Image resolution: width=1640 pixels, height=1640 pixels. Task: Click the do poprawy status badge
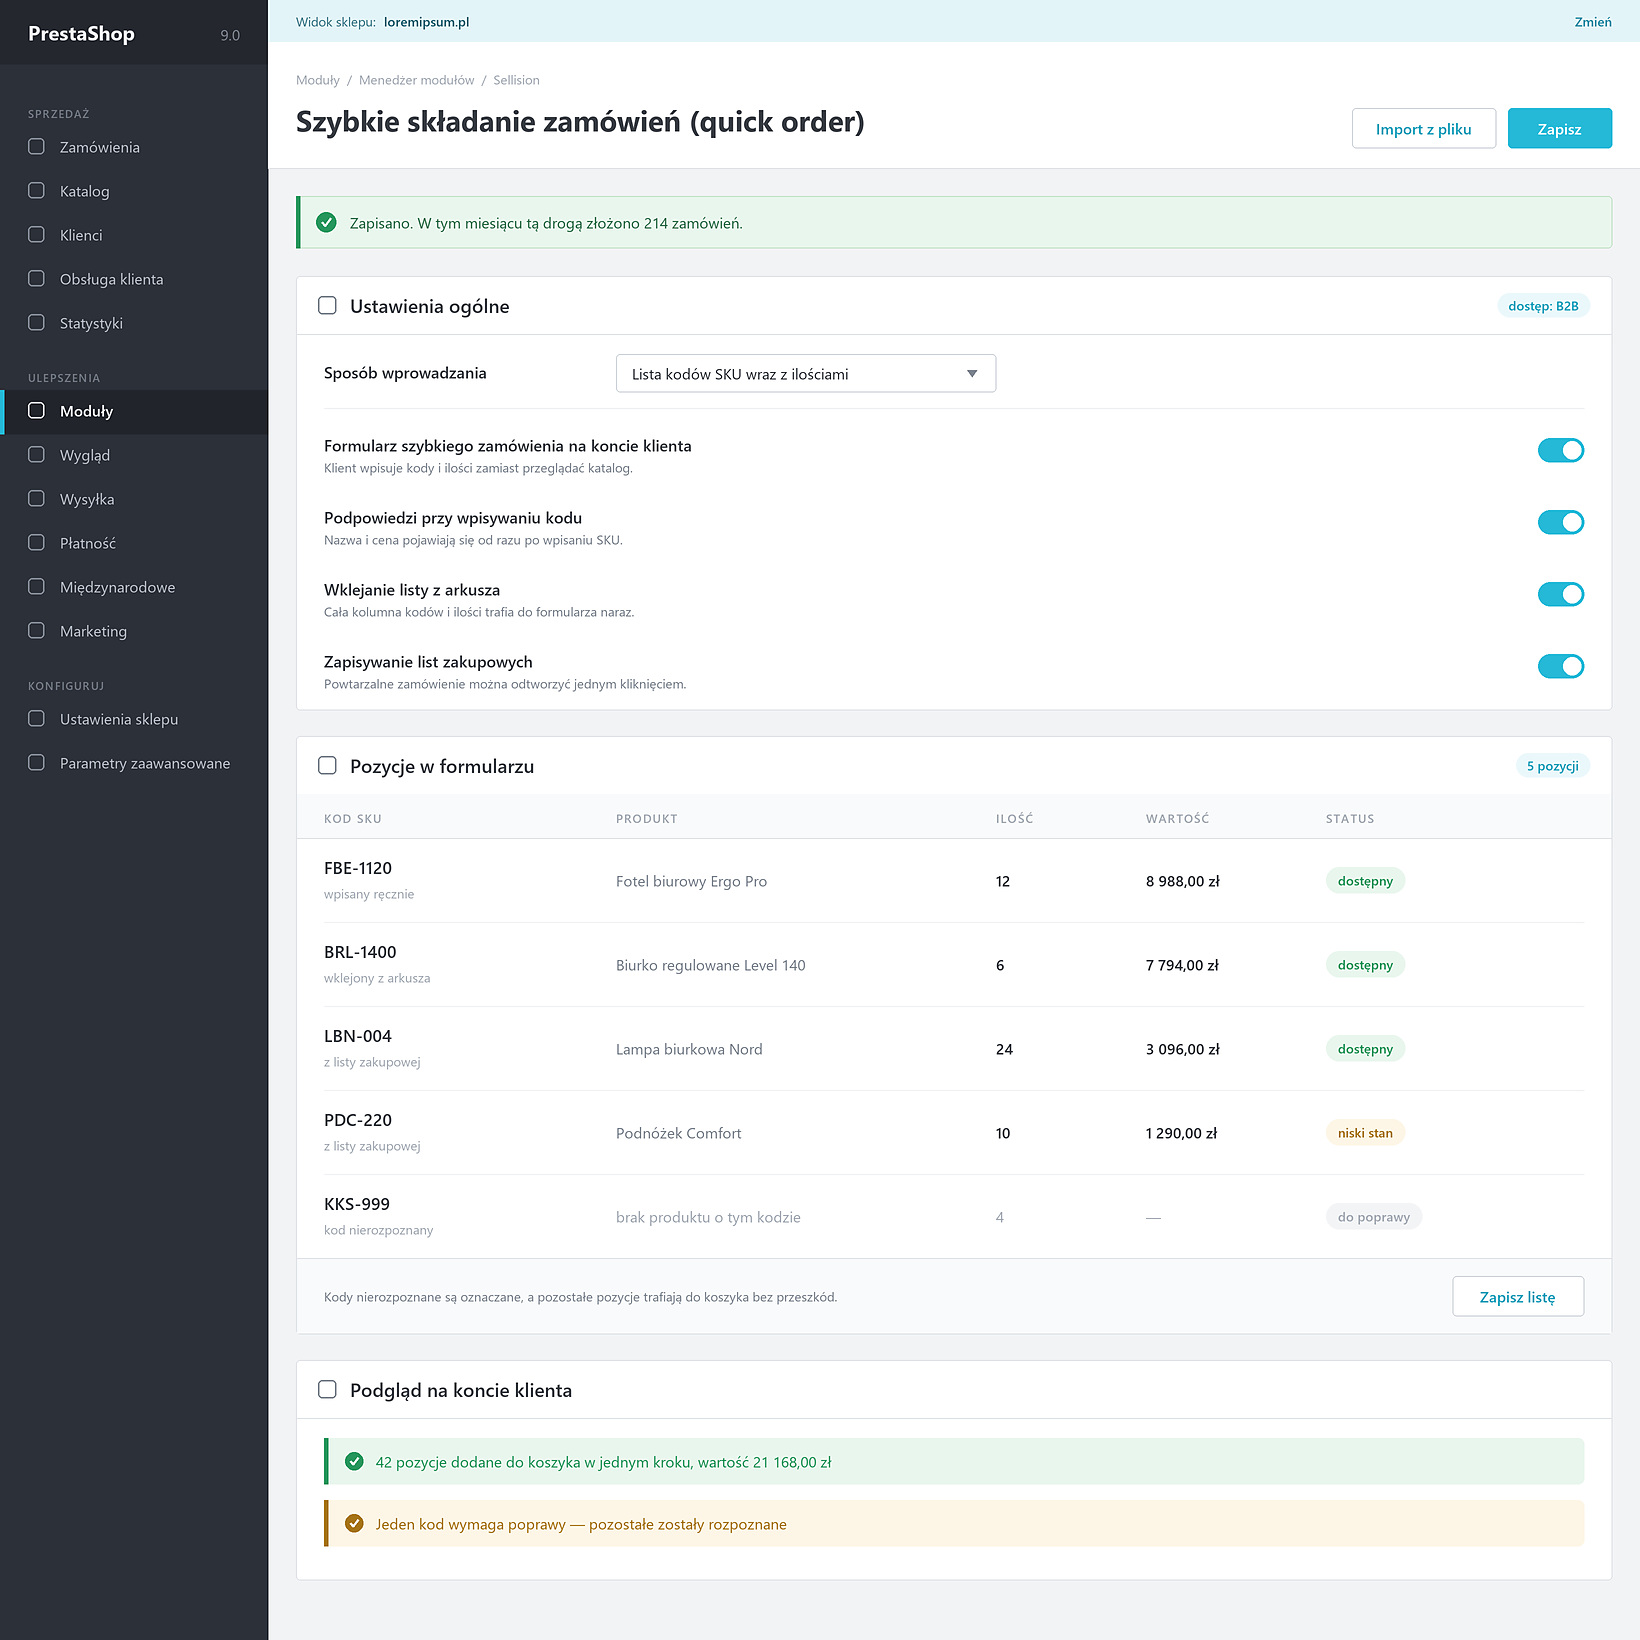click(x=1373, y=1217)
